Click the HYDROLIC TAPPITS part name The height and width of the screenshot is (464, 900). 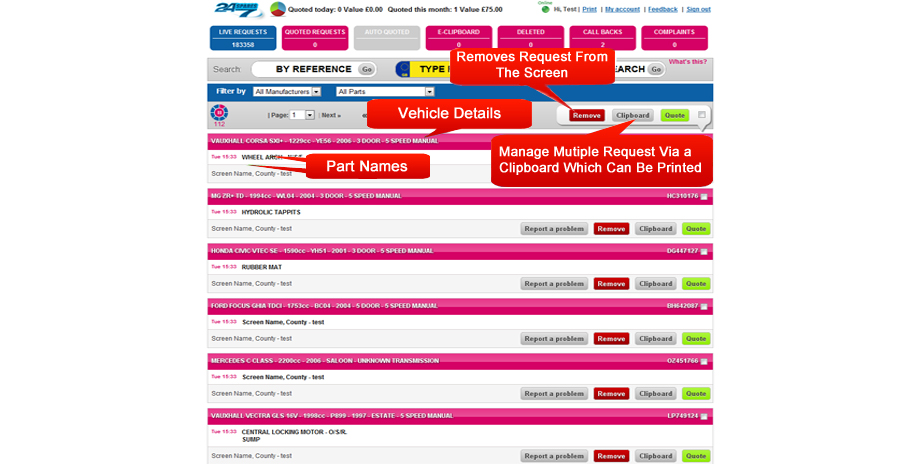(271, 212)
